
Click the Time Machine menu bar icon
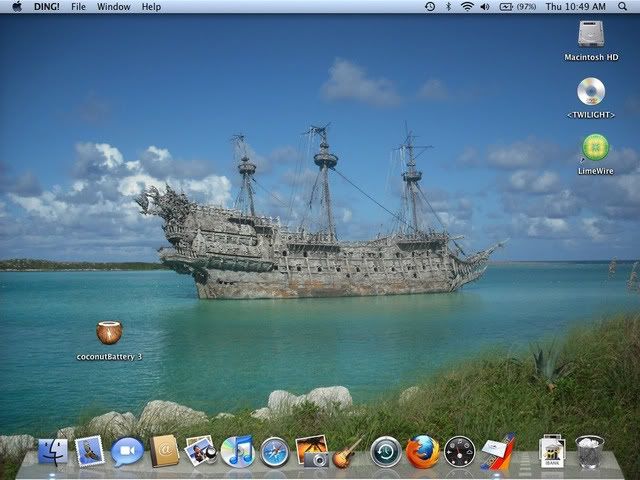430,7
